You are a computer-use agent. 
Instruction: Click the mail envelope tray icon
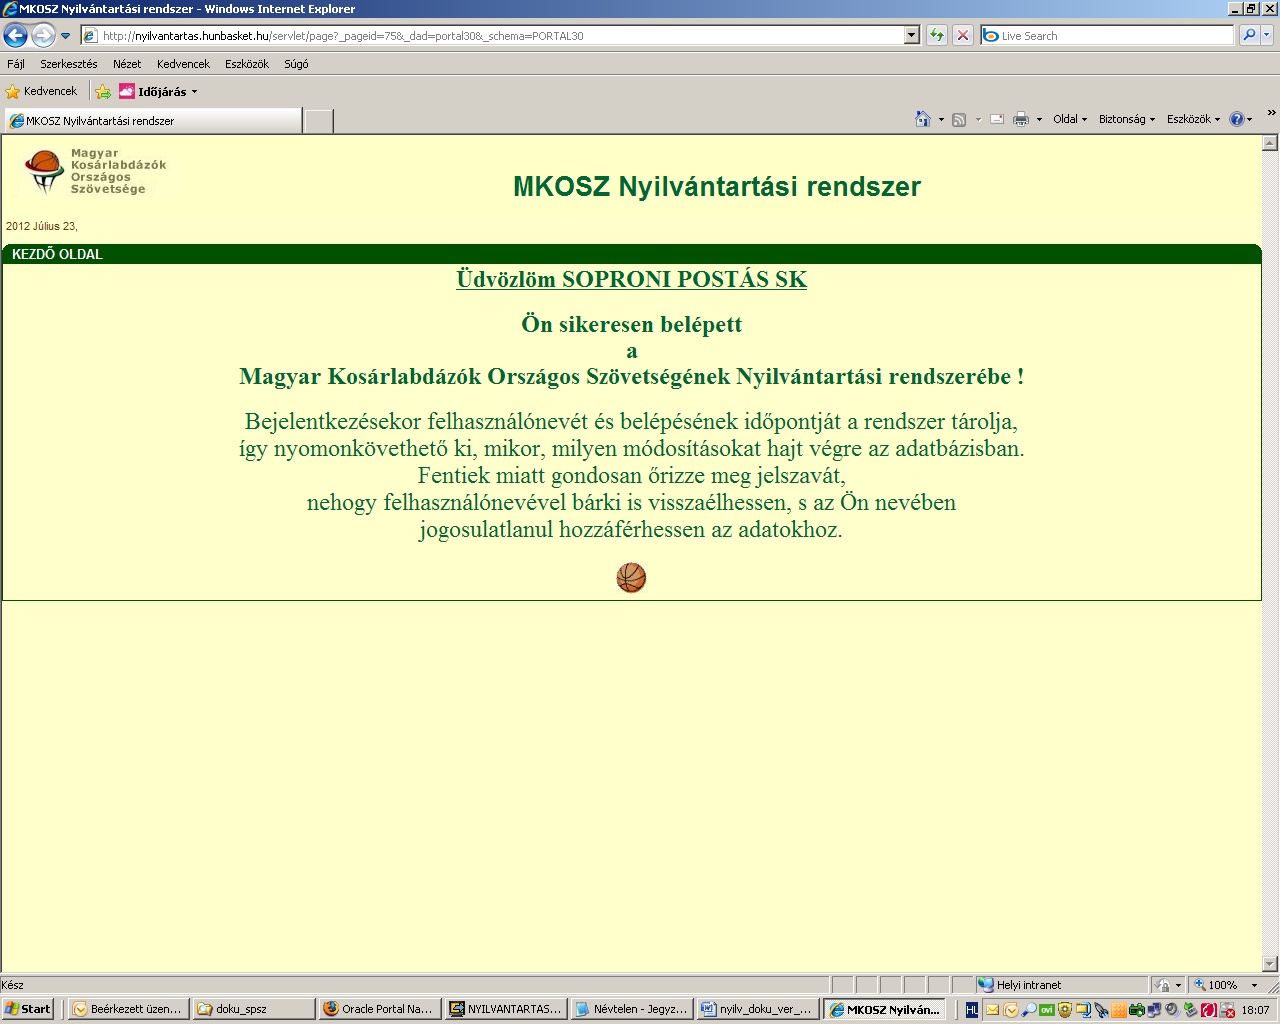pyautogui.click(x=992, y=1010)
